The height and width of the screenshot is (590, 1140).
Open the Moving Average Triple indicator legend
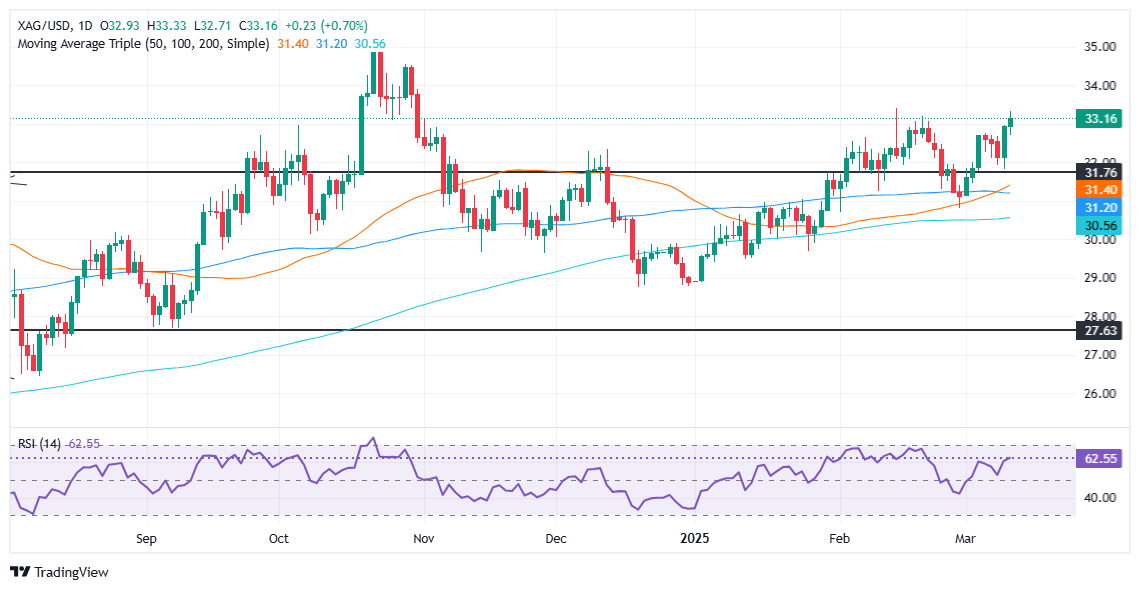tap(141, 44)
